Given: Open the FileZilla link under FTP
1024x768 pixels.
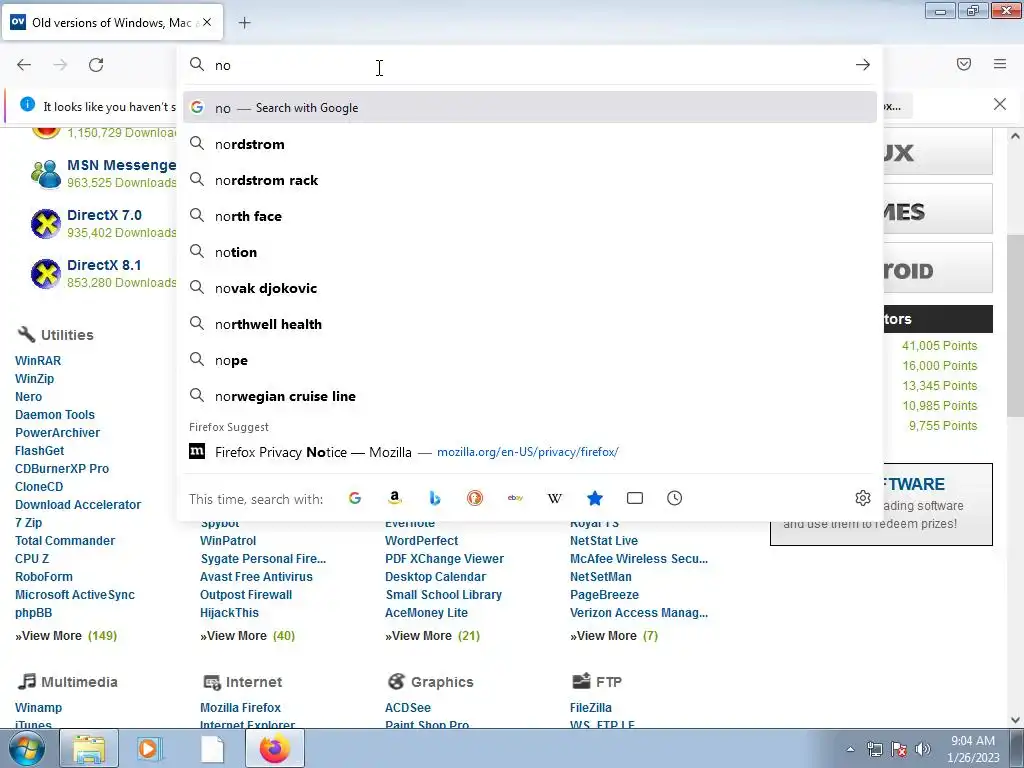Looking at the screenshot, I should coord(590,707).
